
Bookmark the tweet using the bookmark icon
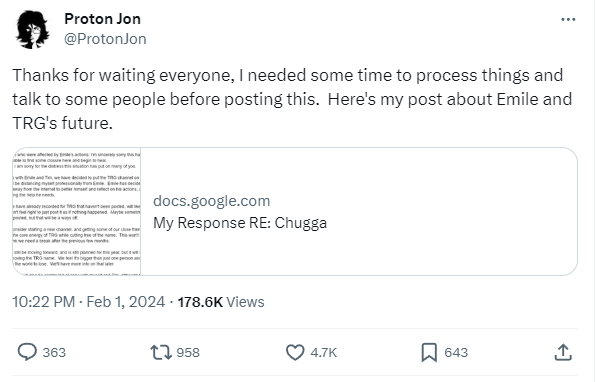[429, 352]
